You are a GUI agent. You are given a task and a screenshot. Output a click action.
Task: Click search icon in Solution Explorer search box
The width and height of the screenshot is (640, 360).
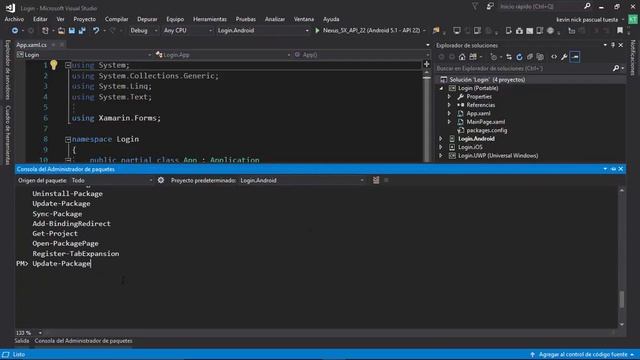(x=616, y=68)
